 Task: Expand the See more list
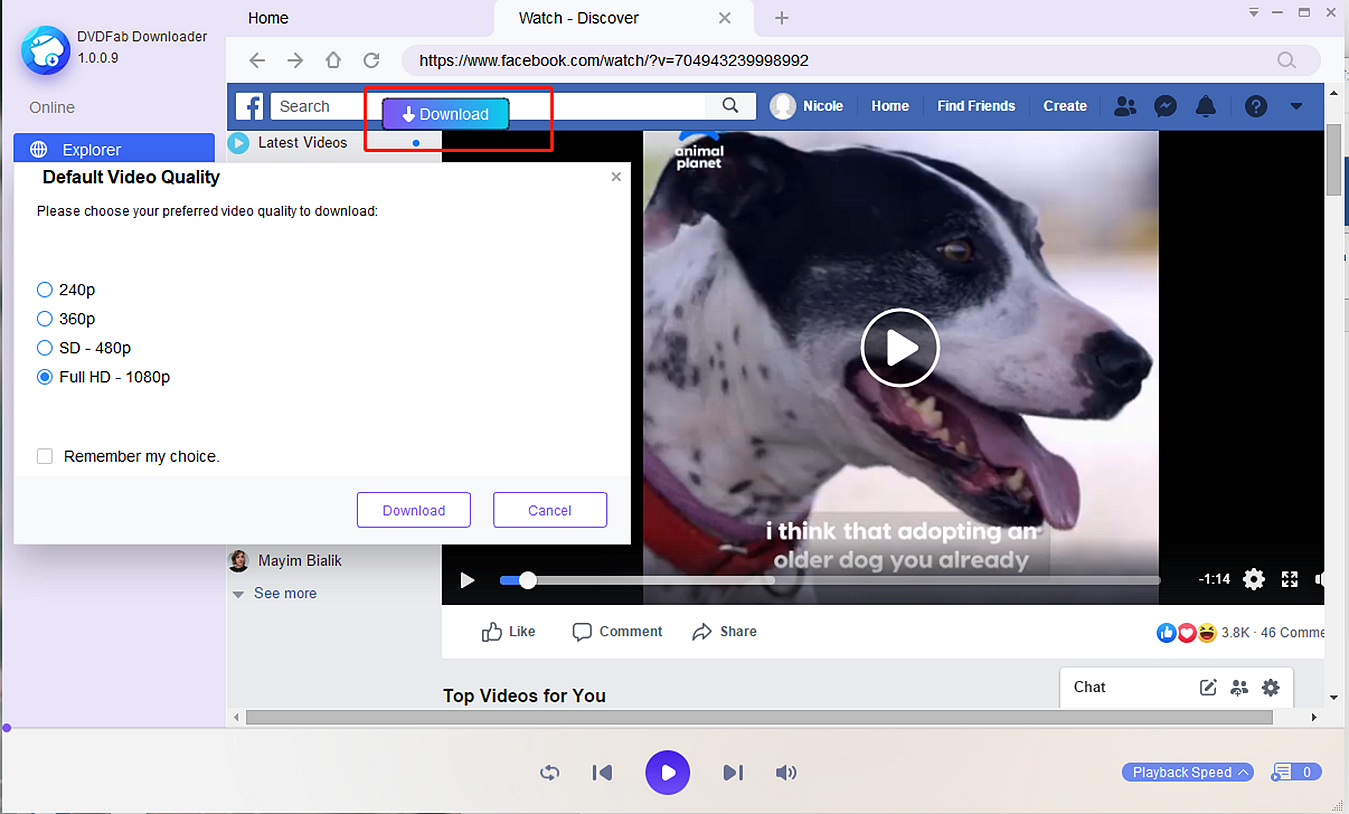[x=284, y=593]
